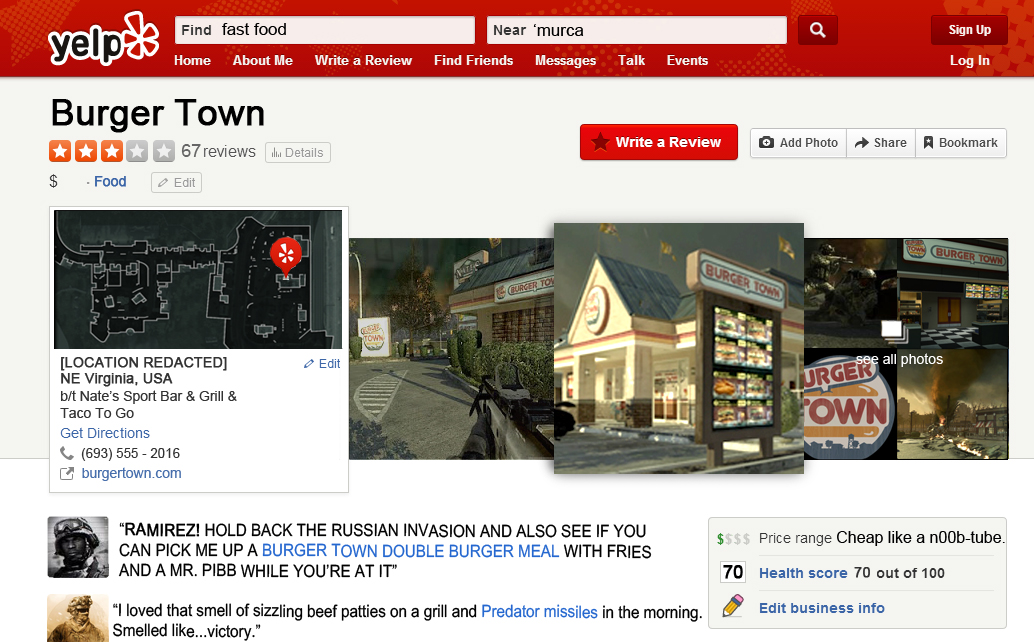Click the Sign Up button
Screen dimensions: 1034x642
click(x=969, y=30)
